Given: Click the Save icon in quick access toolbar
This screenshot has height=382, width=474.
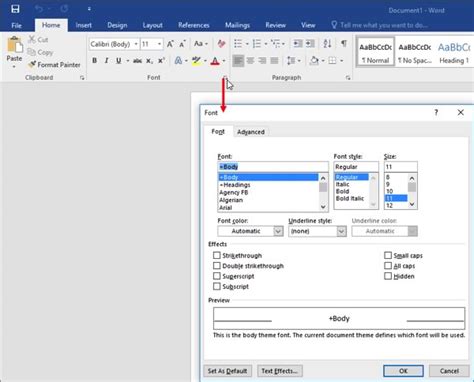Looking at the screenshot, I should click(15, 9).
